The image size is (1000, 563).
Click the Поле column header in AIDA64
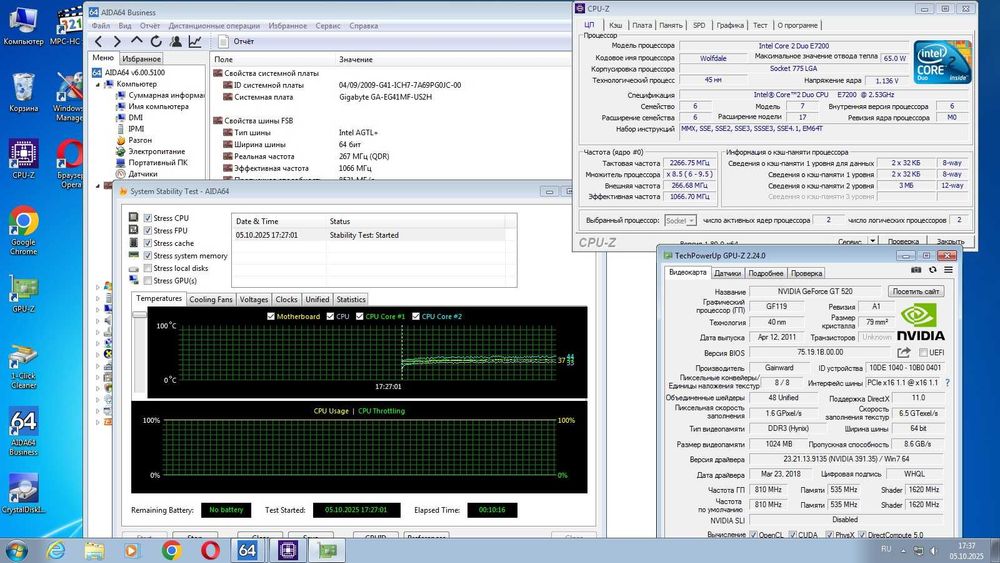(223, 59)
